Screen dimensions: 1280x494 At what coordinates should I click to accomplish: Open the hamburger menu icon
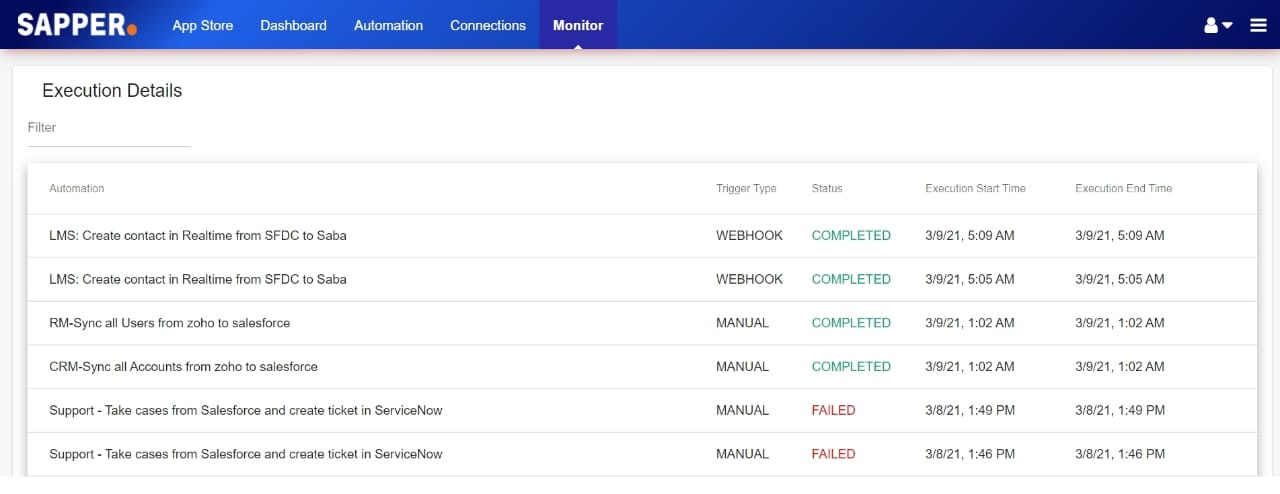click(1259, 25)
